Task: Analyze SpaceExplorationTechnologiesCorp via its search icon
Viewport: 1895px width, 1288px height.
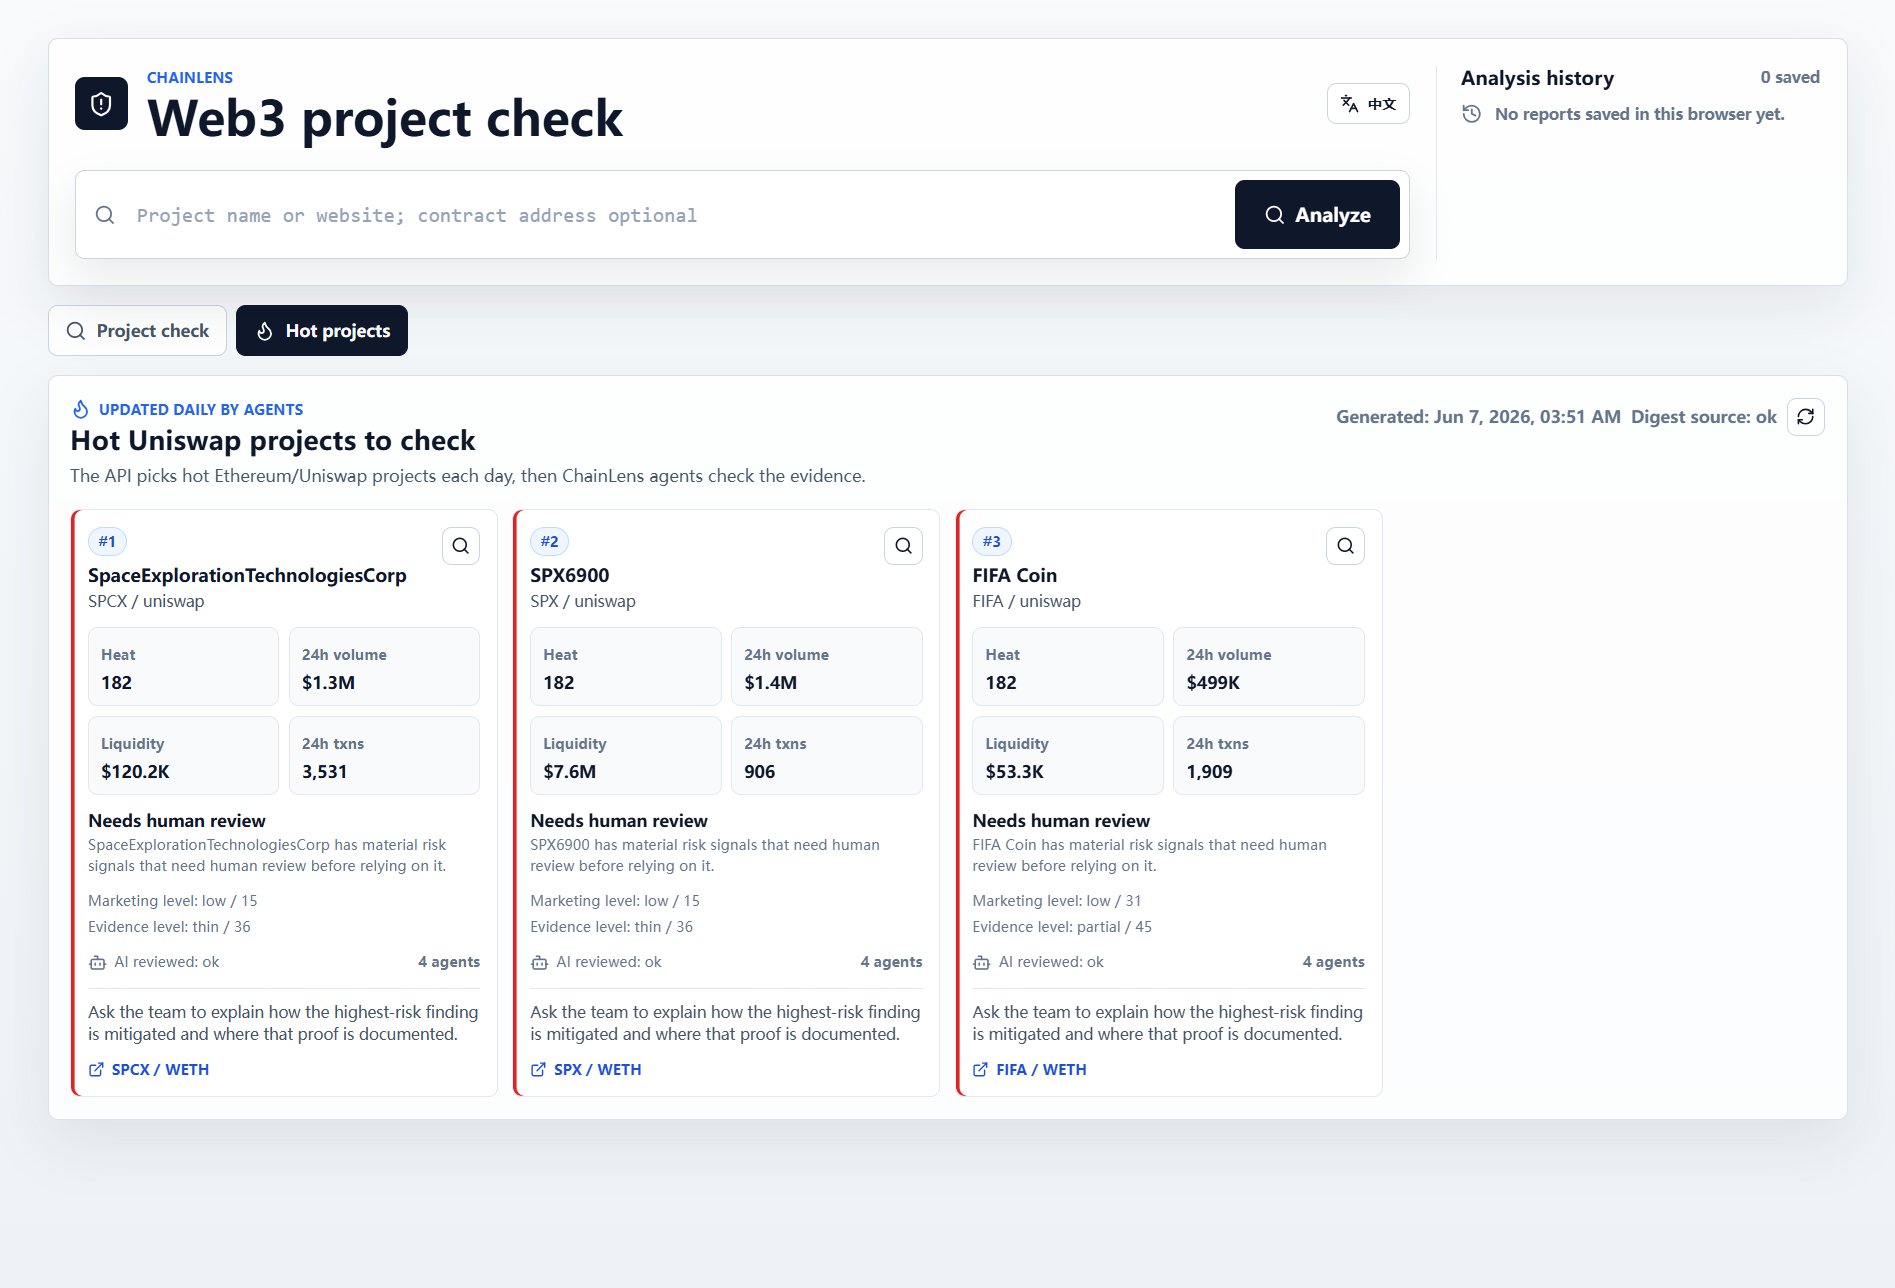Action: (461, 546)
